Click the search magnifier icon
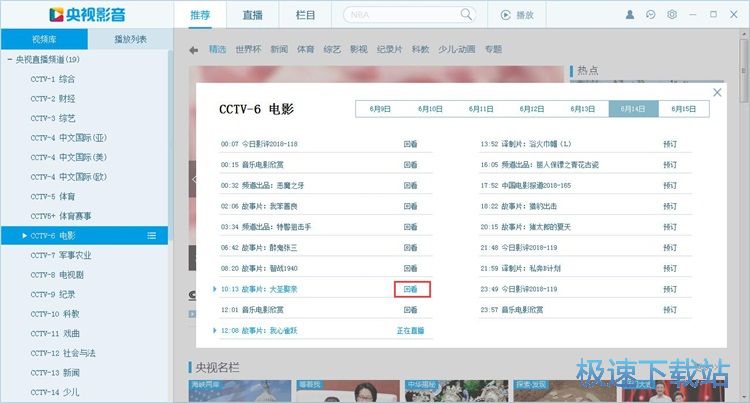Screen dimensions: 750x403 tap(465, 15)
